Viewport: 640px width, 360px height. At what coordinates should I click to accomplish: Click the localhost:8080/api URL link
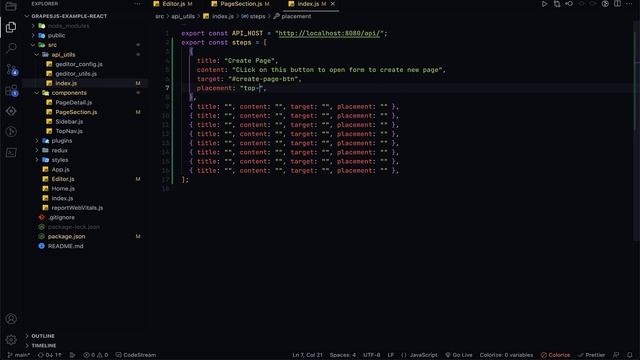(329, 33)
